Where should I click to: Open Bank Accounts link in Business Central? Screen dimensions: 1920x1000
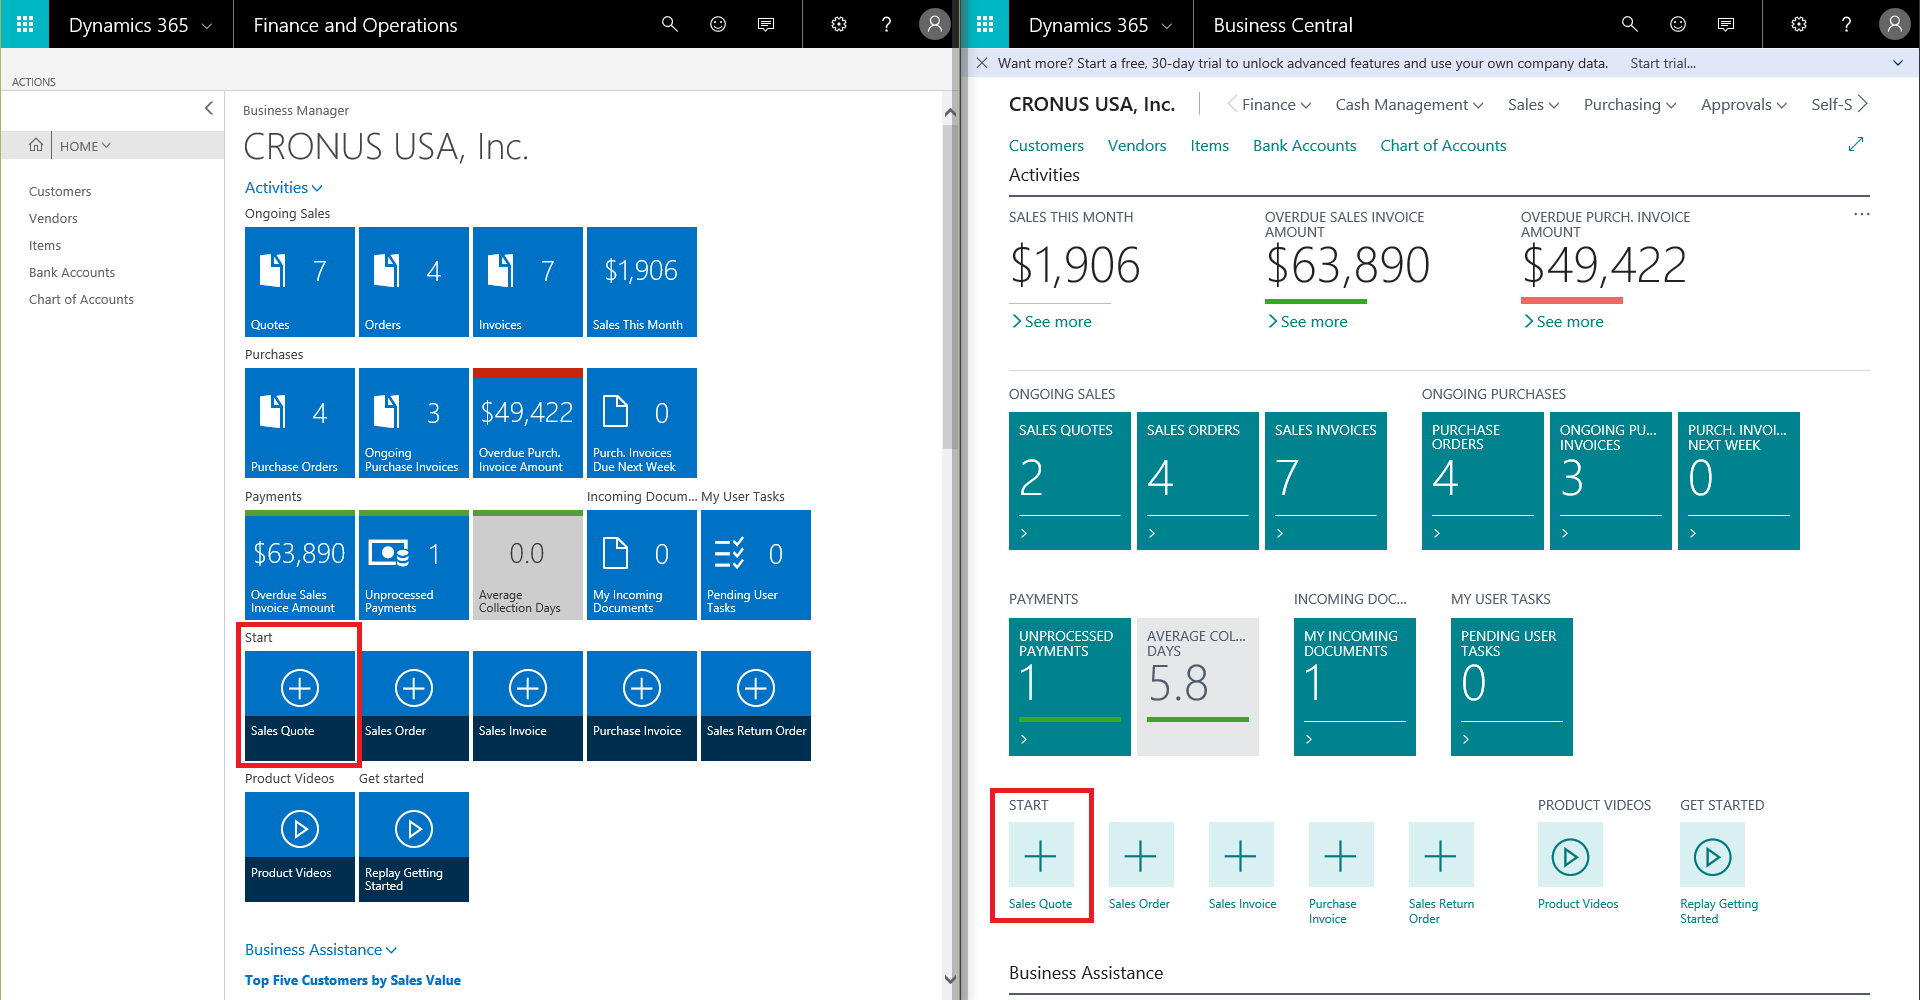(1304, 145)
